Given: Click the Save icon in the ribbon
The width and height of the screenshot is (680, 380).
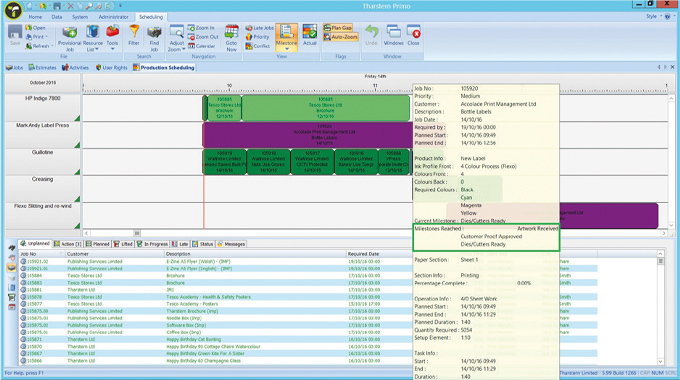Looking at the screenshot, I should tap(15, 35).
